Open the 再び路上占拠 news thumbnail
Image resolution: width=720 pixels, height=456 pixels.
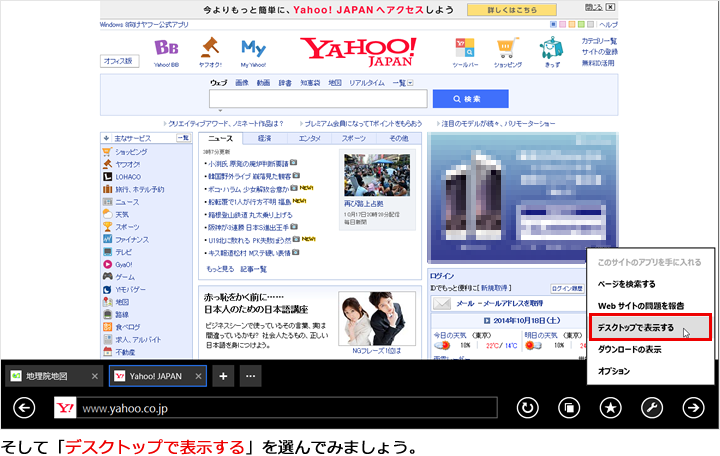coord(377,175)
